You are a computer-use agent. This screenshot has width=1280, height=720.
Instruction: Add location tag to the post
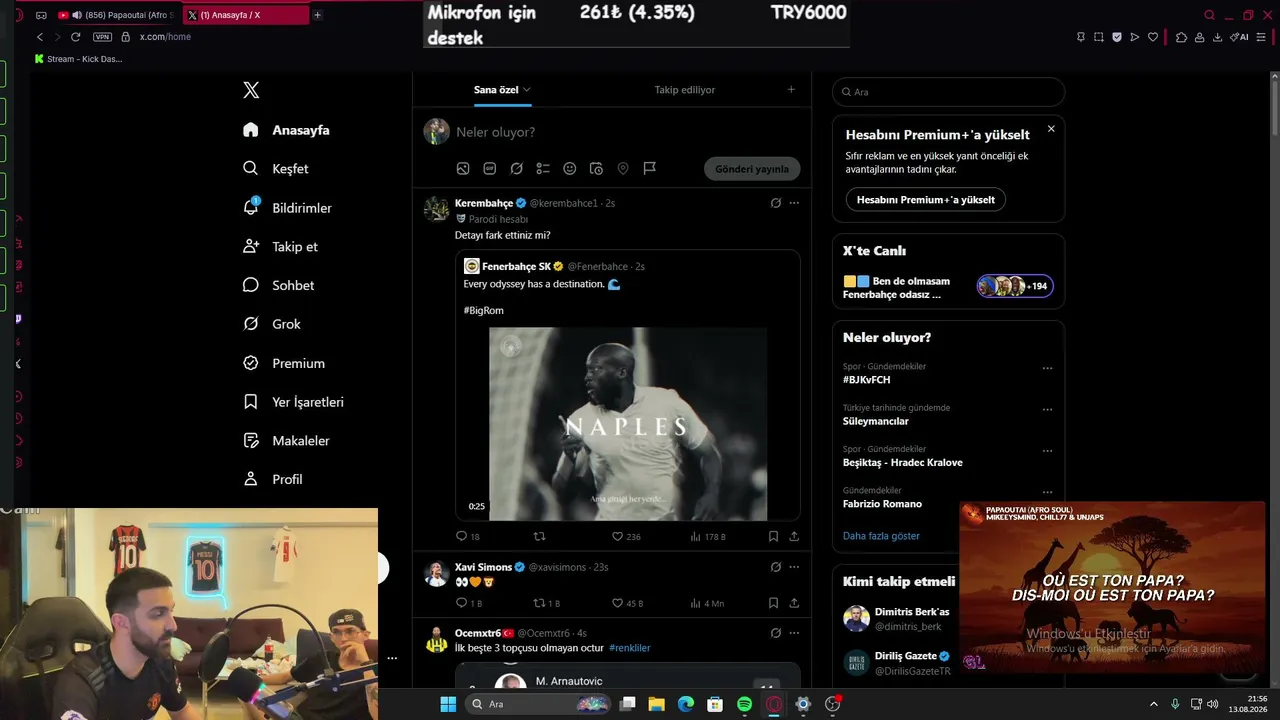pyautogui.click(x=623, y=169)
